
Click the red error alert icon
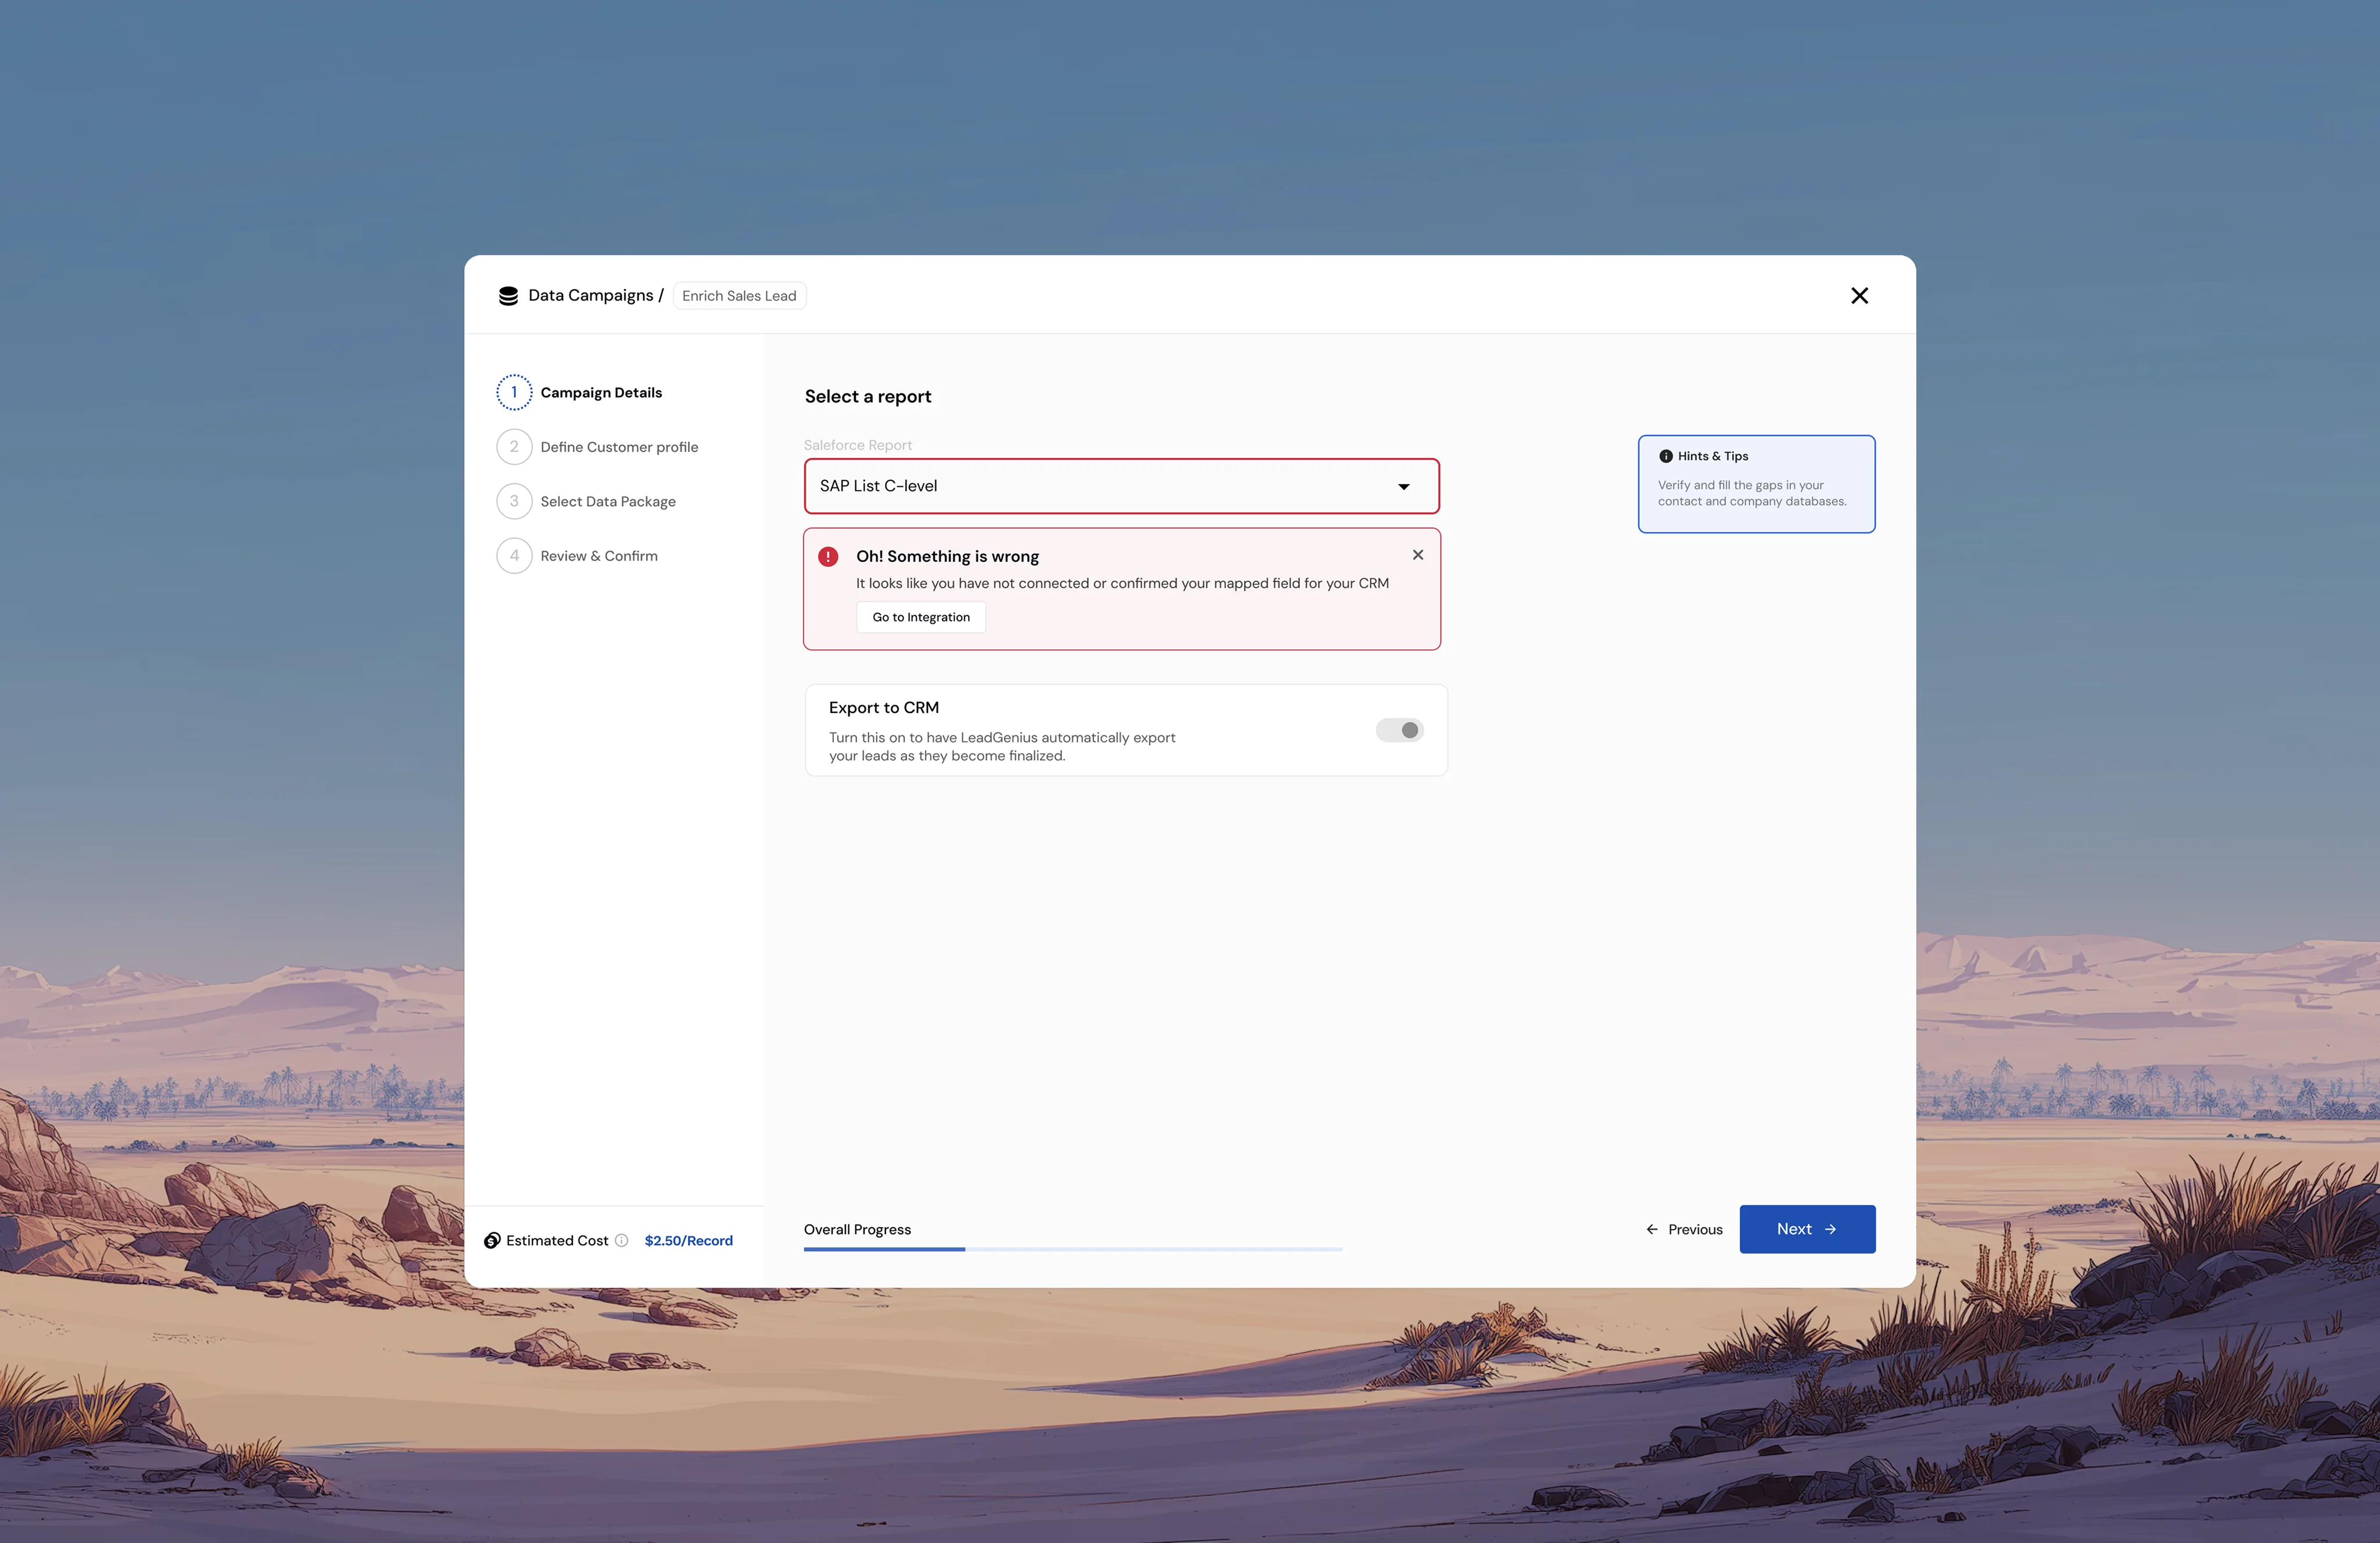coord(828,557)
